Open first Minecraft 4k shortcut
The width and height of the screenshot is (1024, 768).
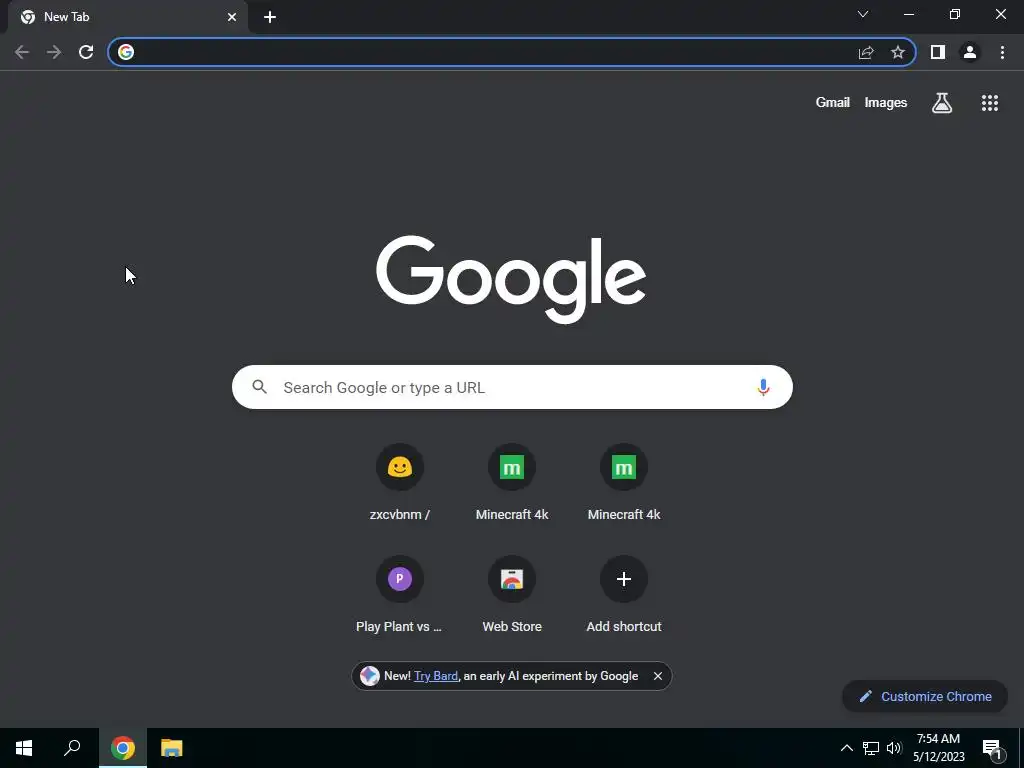tap(512, 484)
